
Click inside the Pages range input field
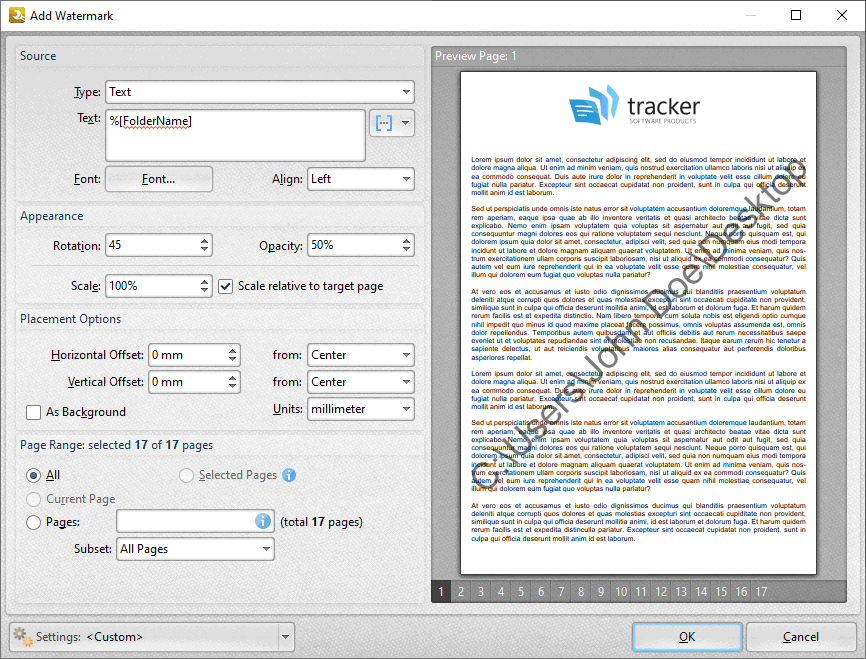180,521
